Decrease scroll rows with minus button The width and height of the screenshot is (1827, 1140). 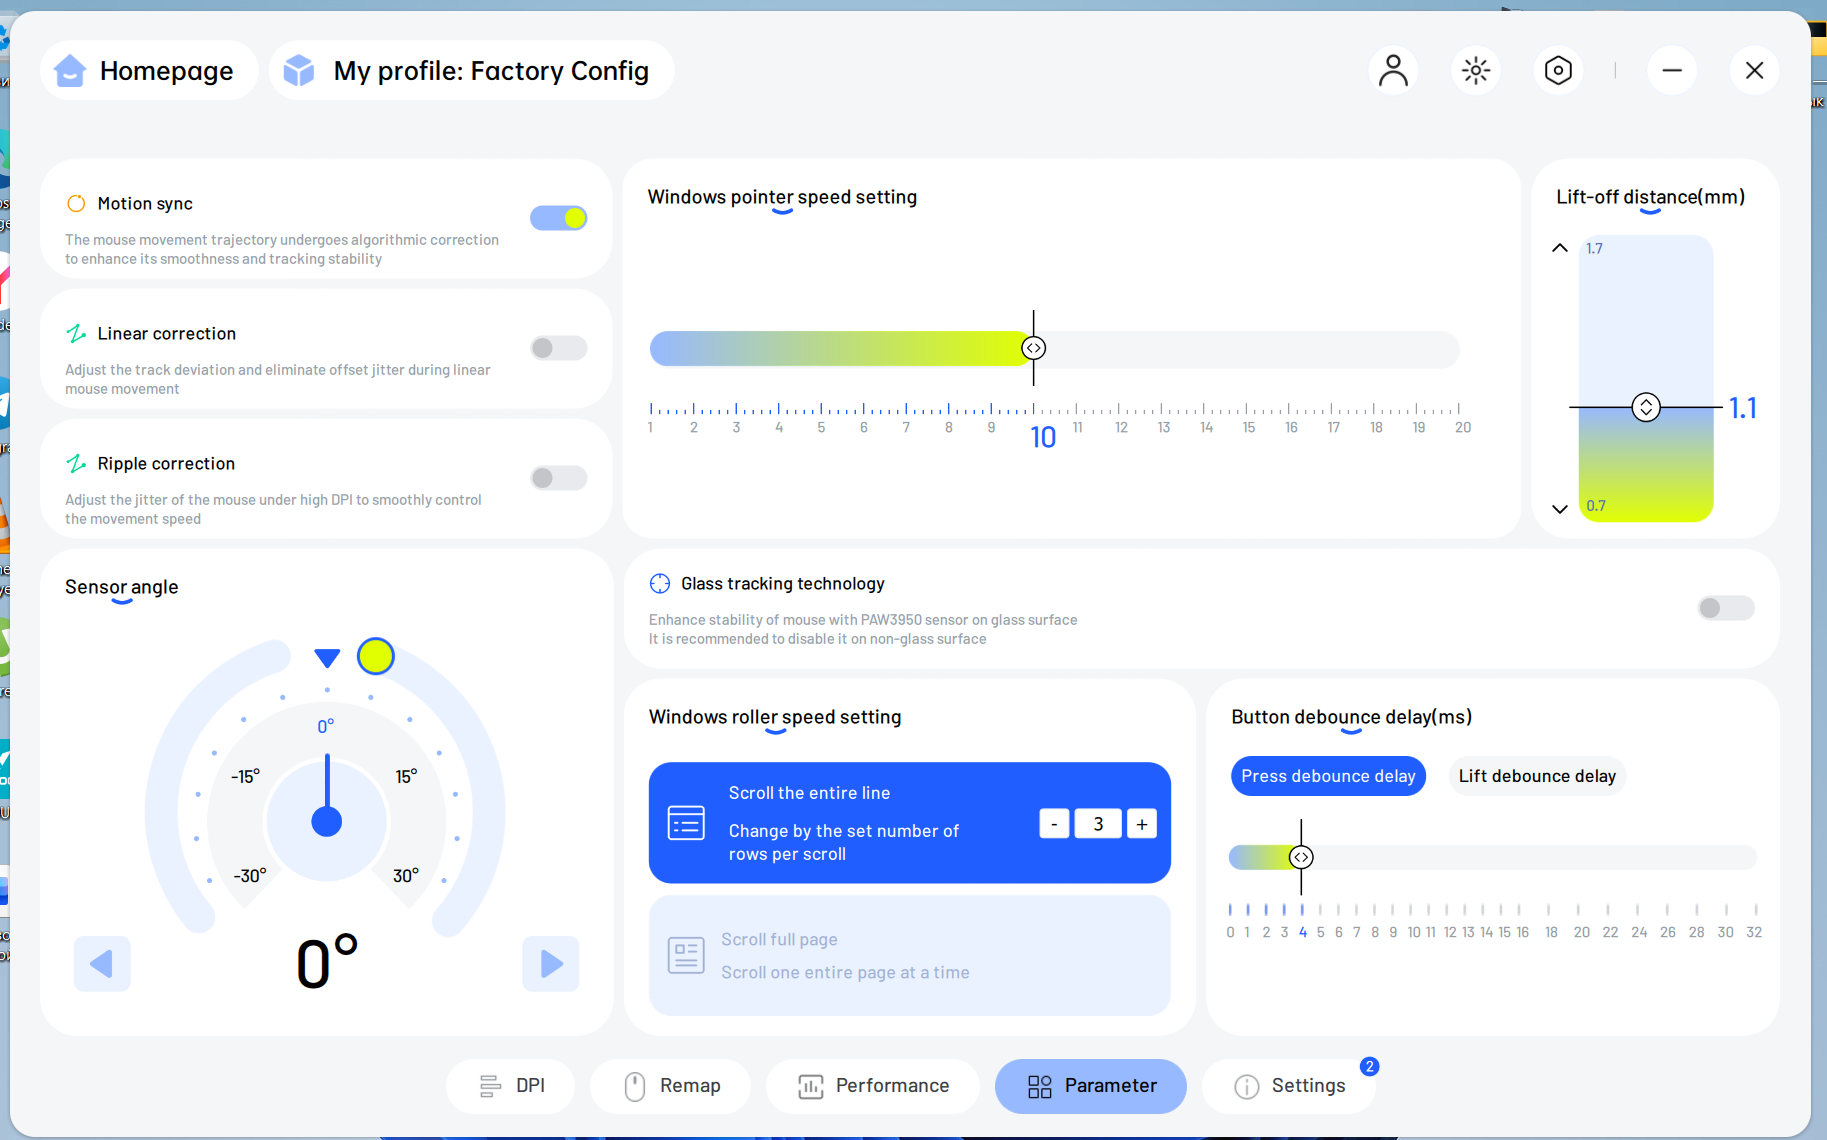[x=1054, y=824]
